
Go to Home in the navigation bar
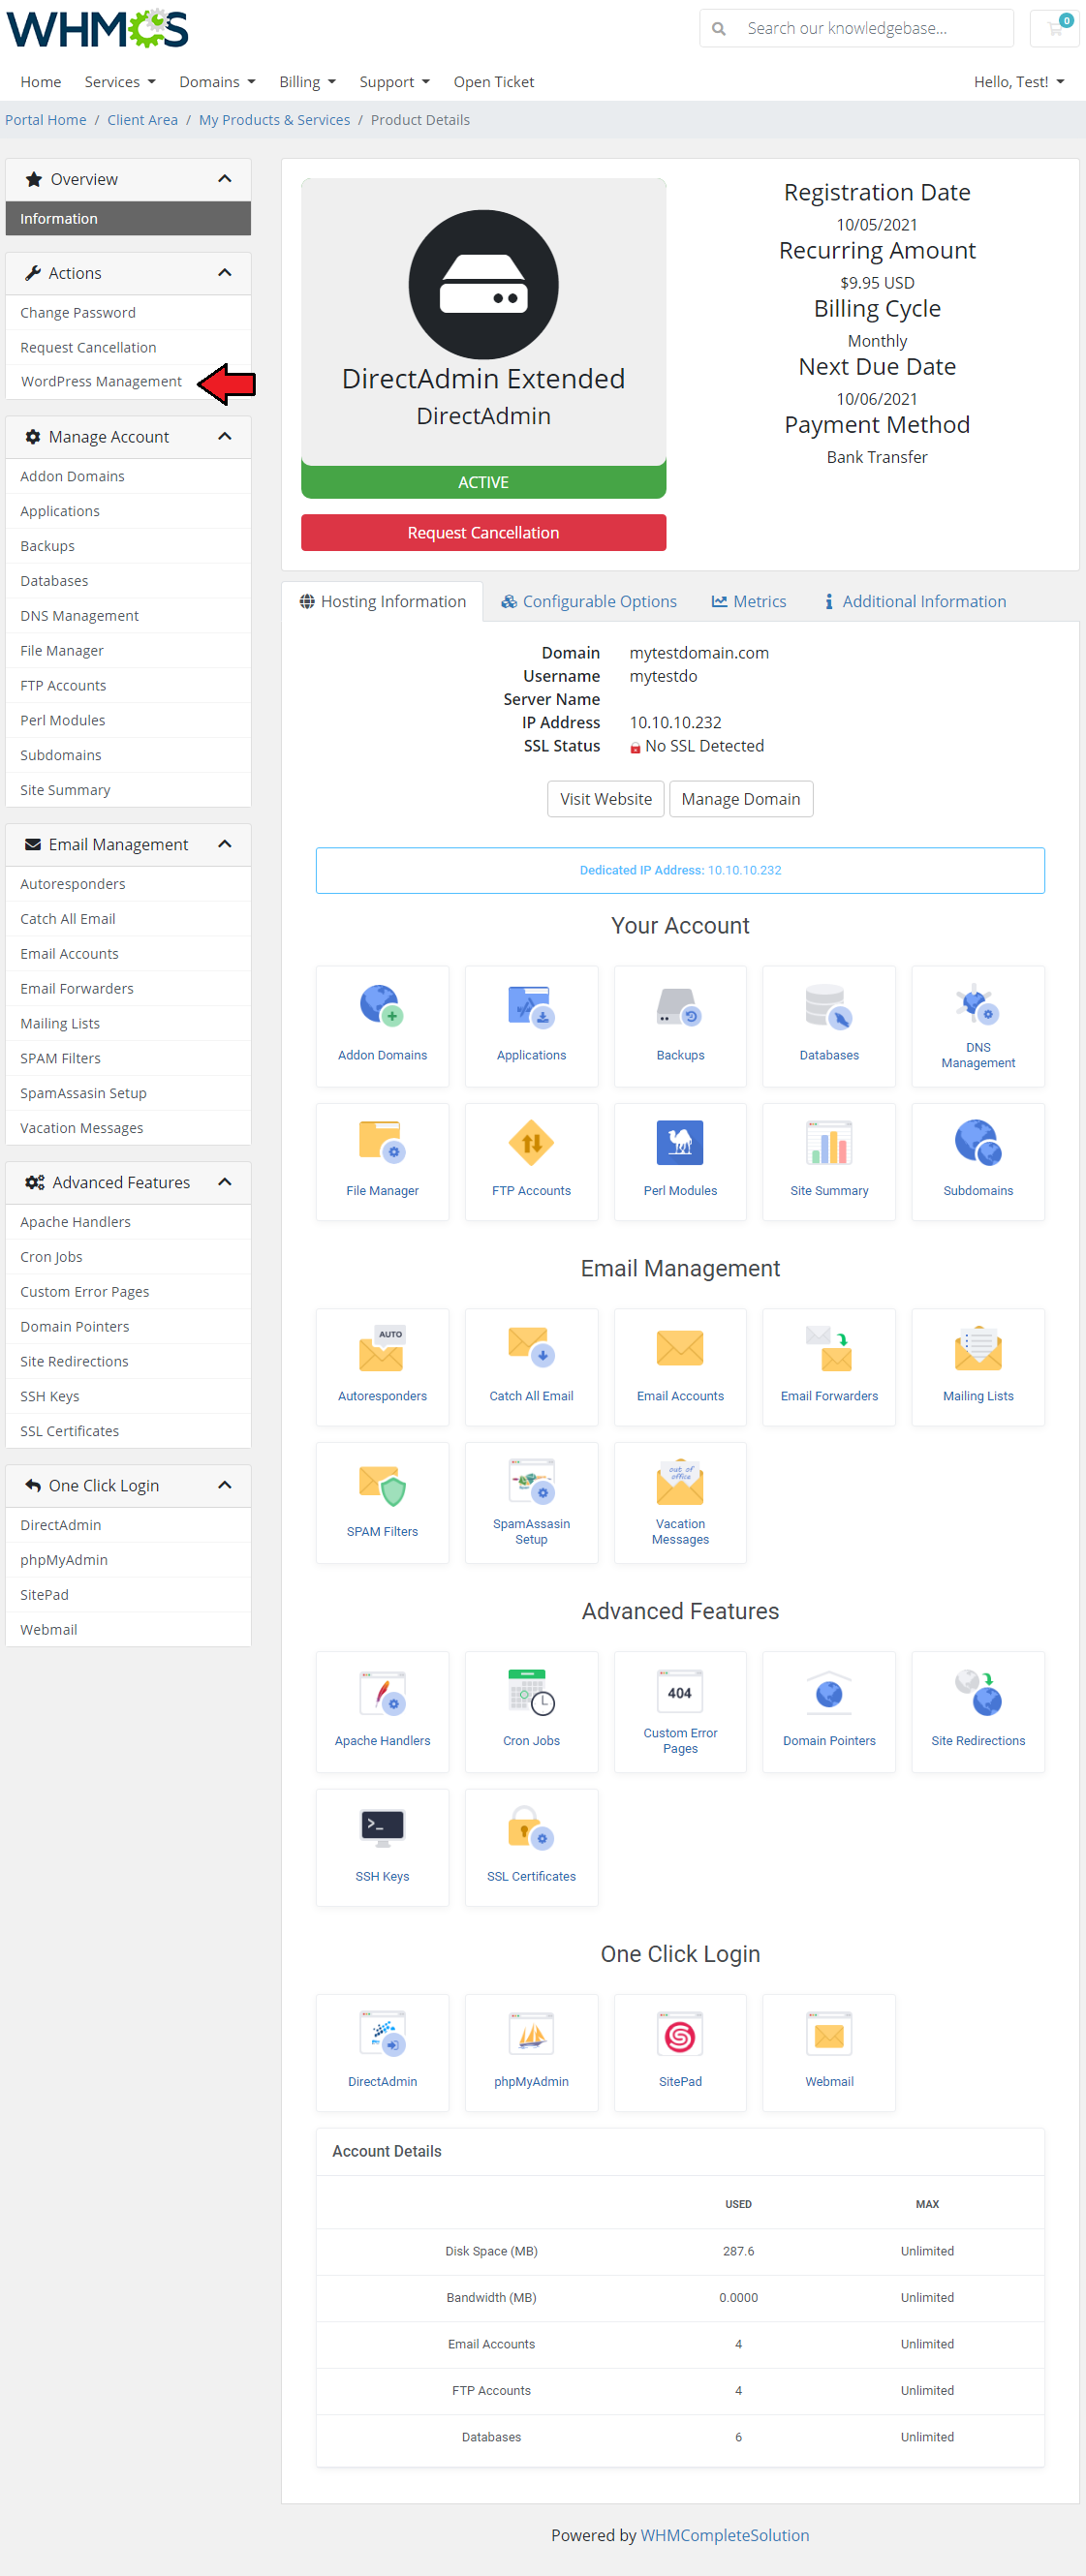coord(41,82)
